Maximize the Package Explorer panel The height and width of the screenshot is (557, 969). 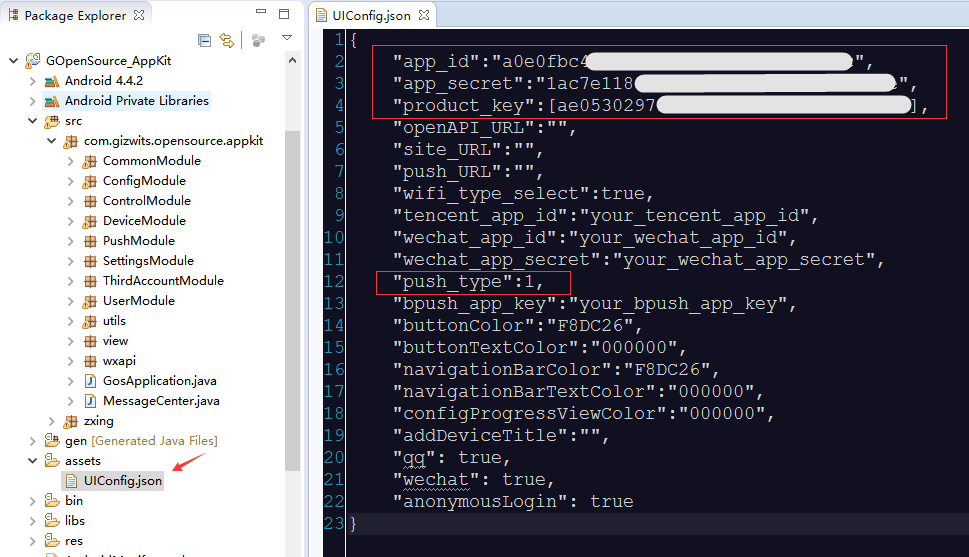[284, 14]
